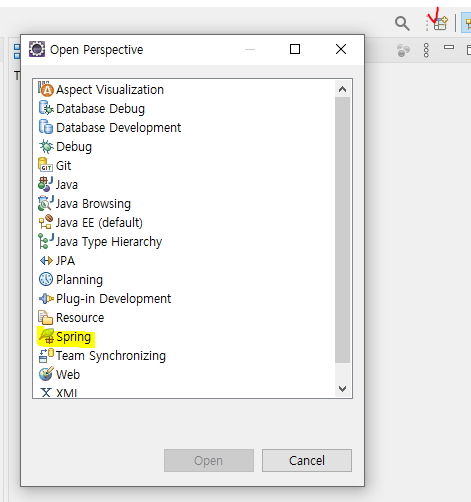Minimize the background view panel
The image size is (471, 502).
coord(449,48)
